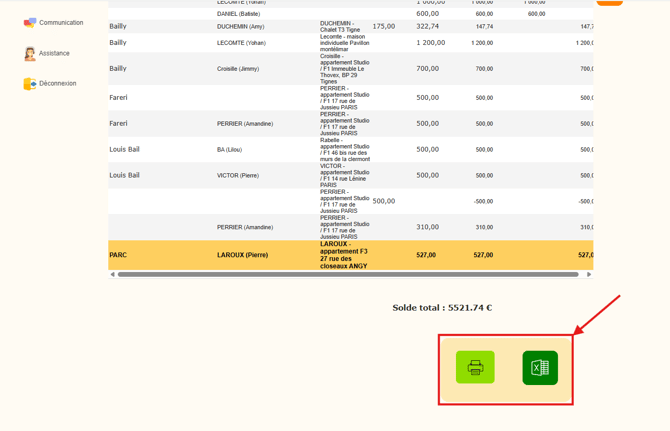Click the 700,00 amount for Croisille
Screen dimensions: 670x431
tap(428, 68)
